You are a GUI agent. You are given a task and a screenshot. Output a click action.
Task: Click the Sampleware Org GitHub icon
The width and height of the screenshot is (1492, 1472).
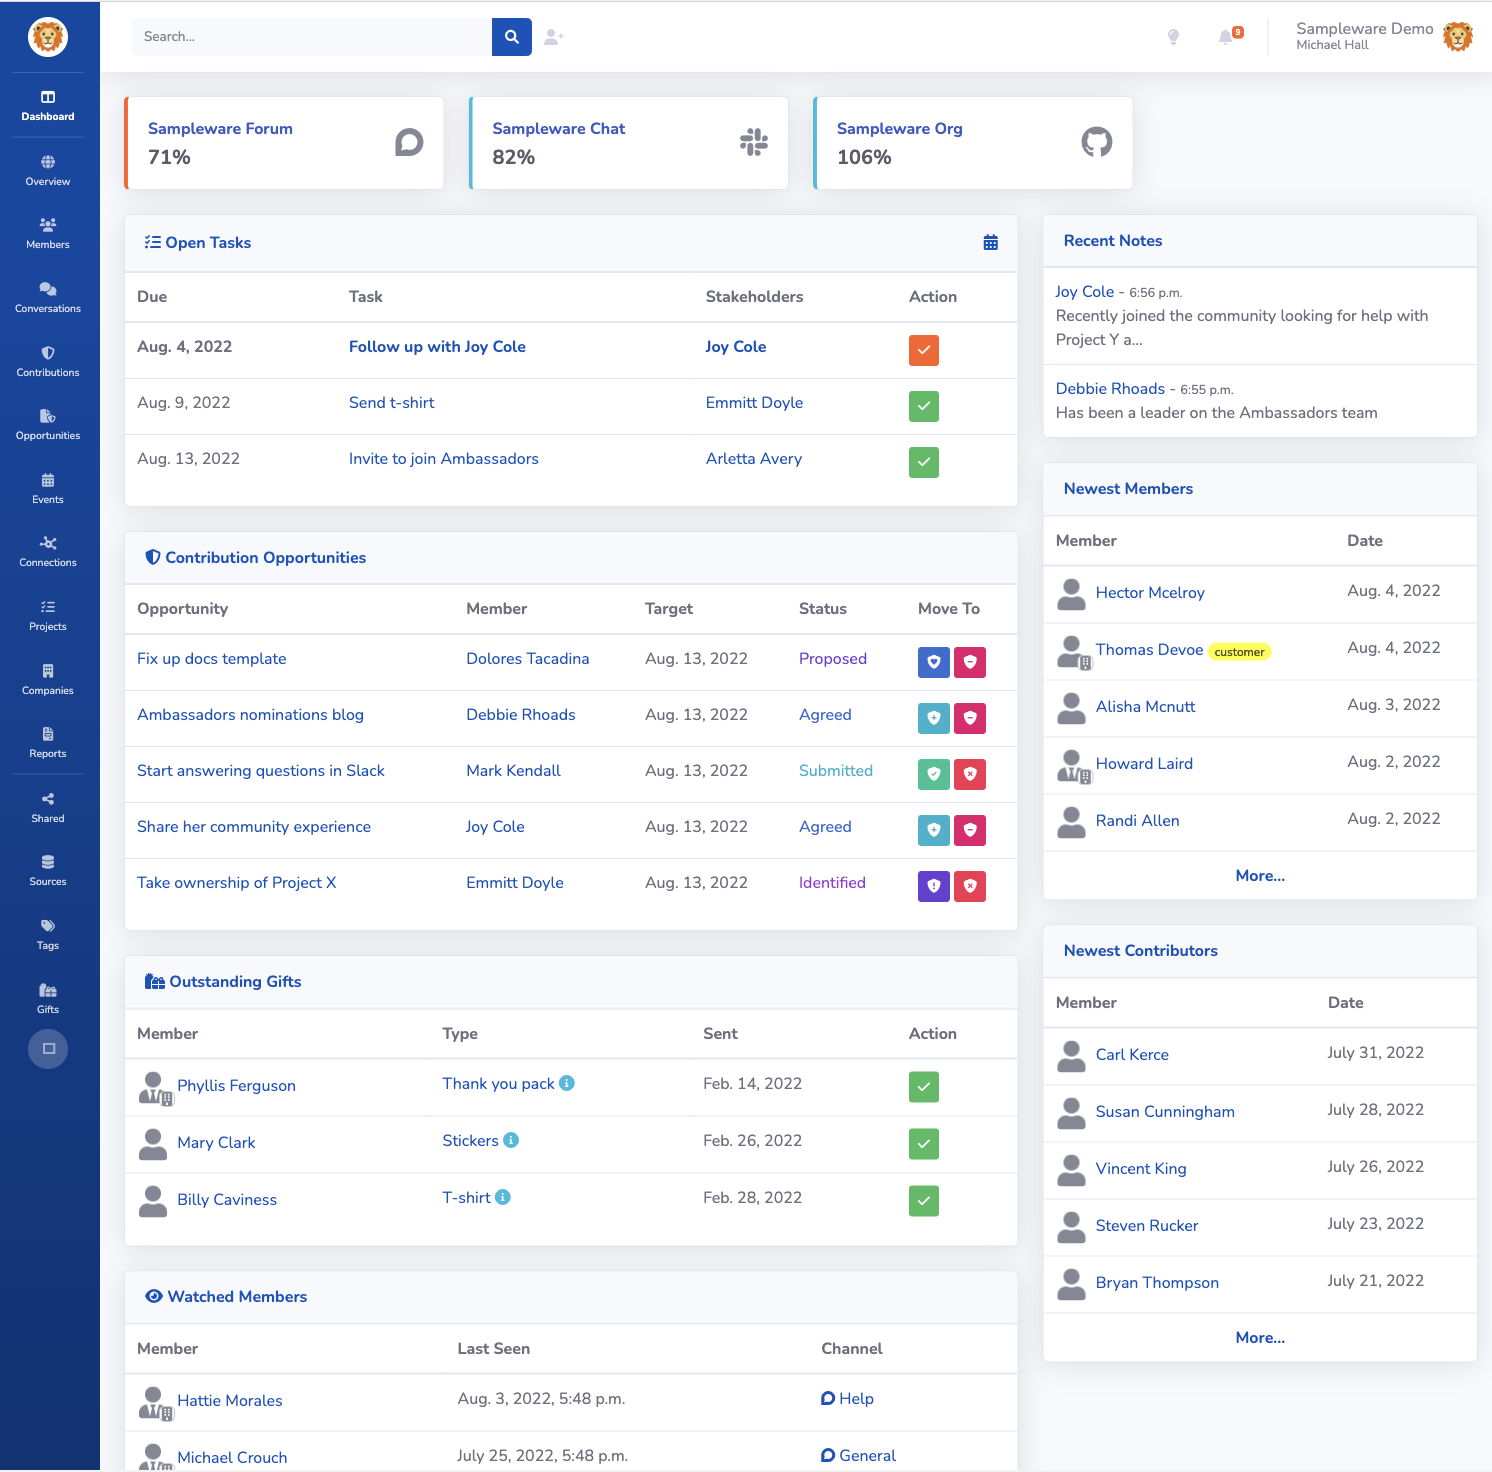1097,143
